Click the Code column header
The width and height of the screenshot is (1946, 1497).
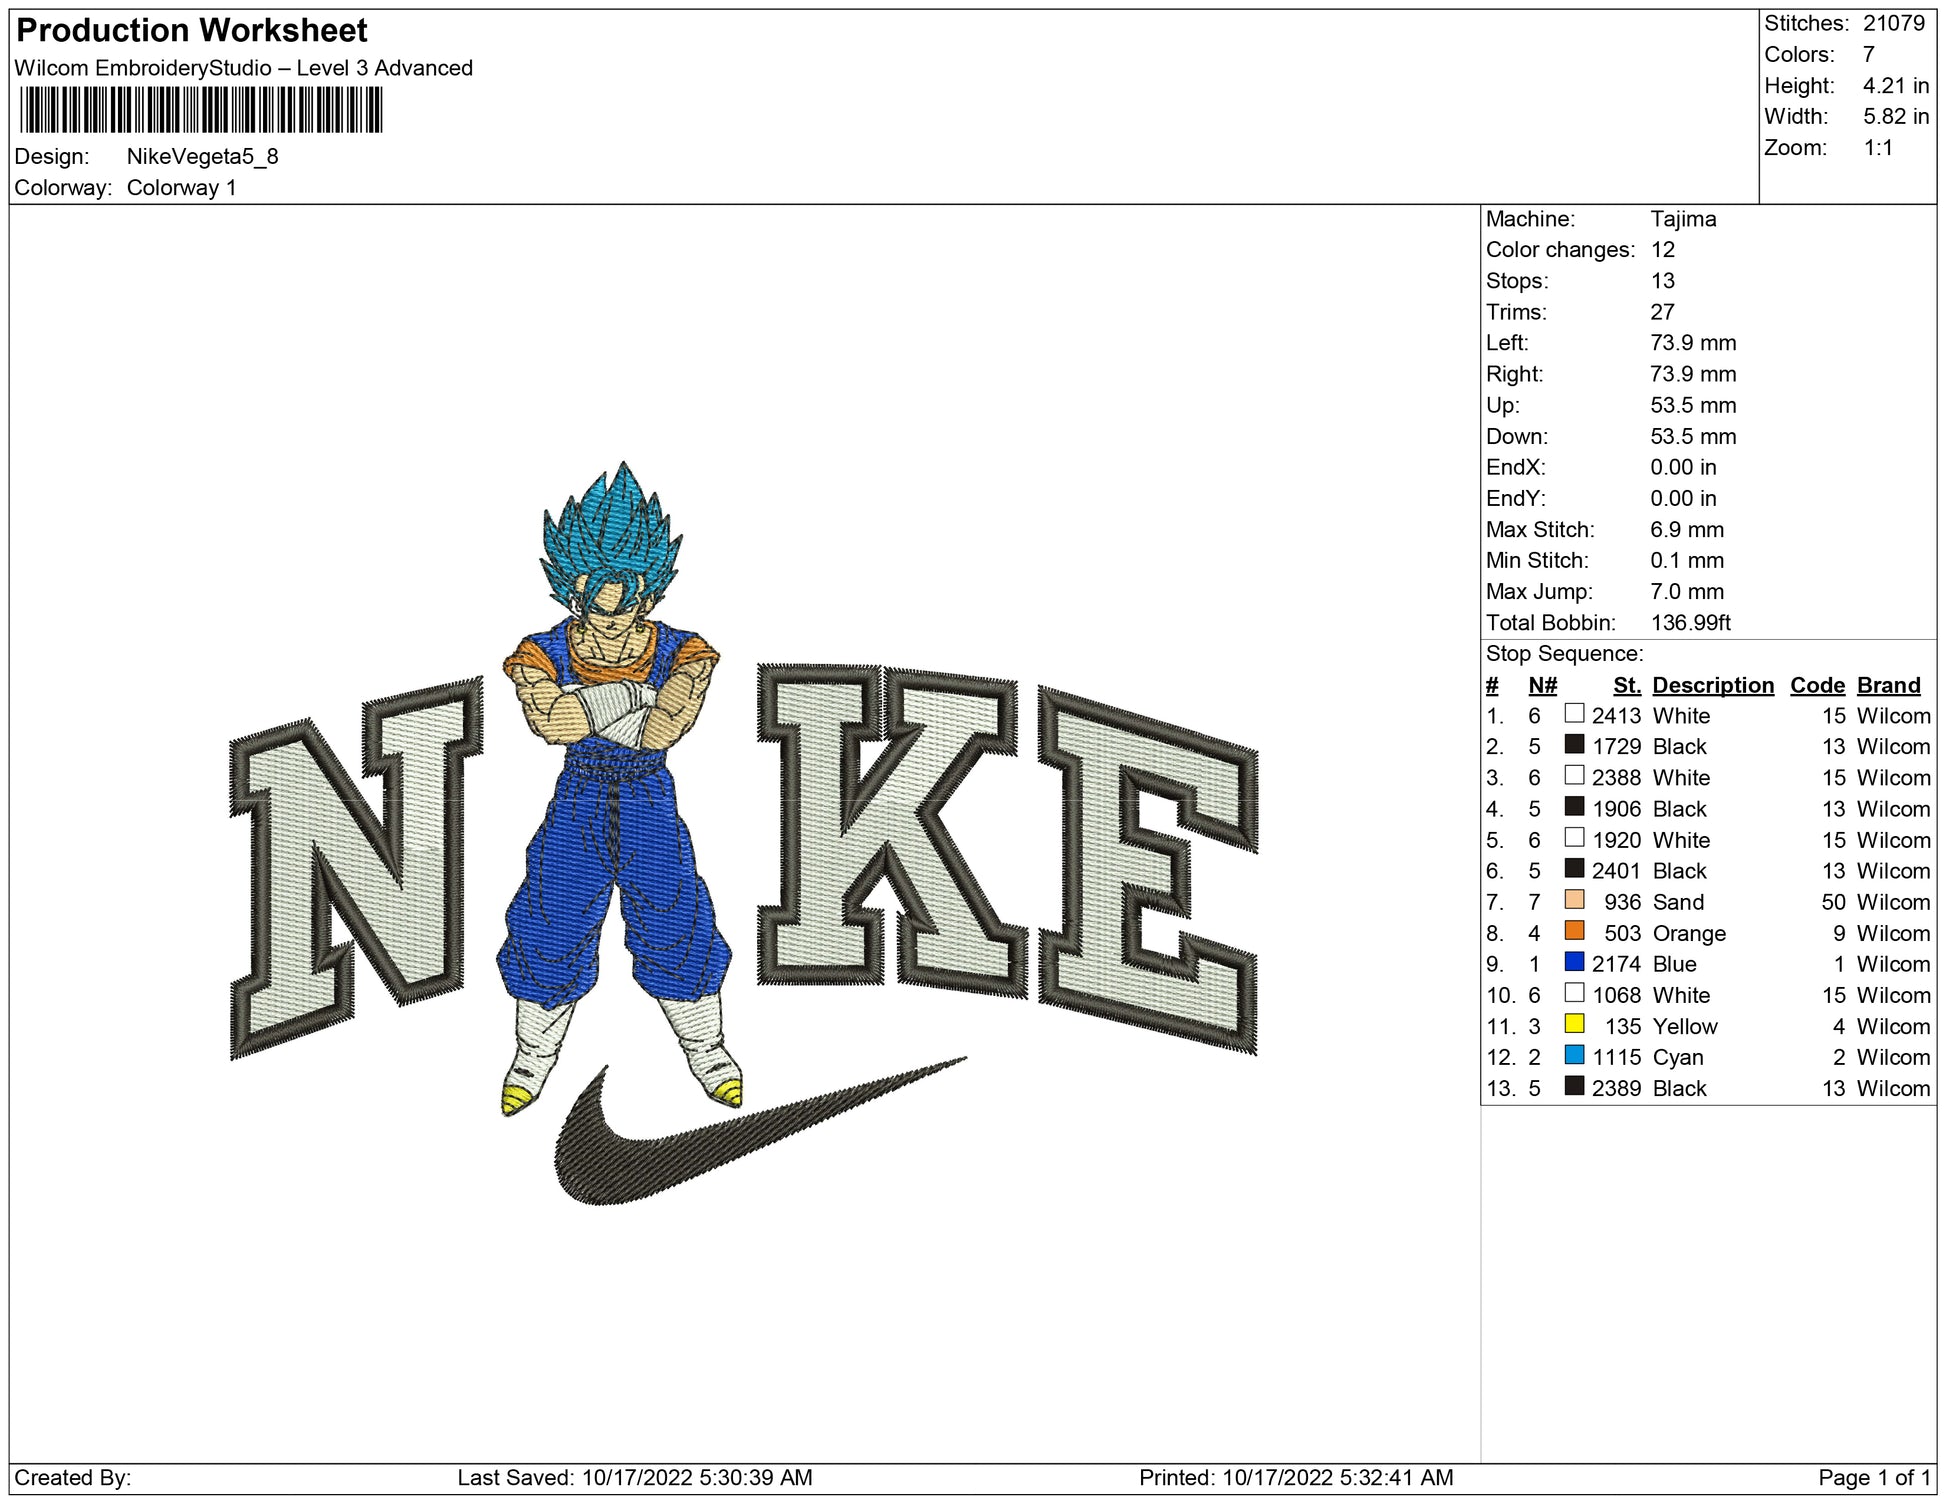tap(1816, 685)
